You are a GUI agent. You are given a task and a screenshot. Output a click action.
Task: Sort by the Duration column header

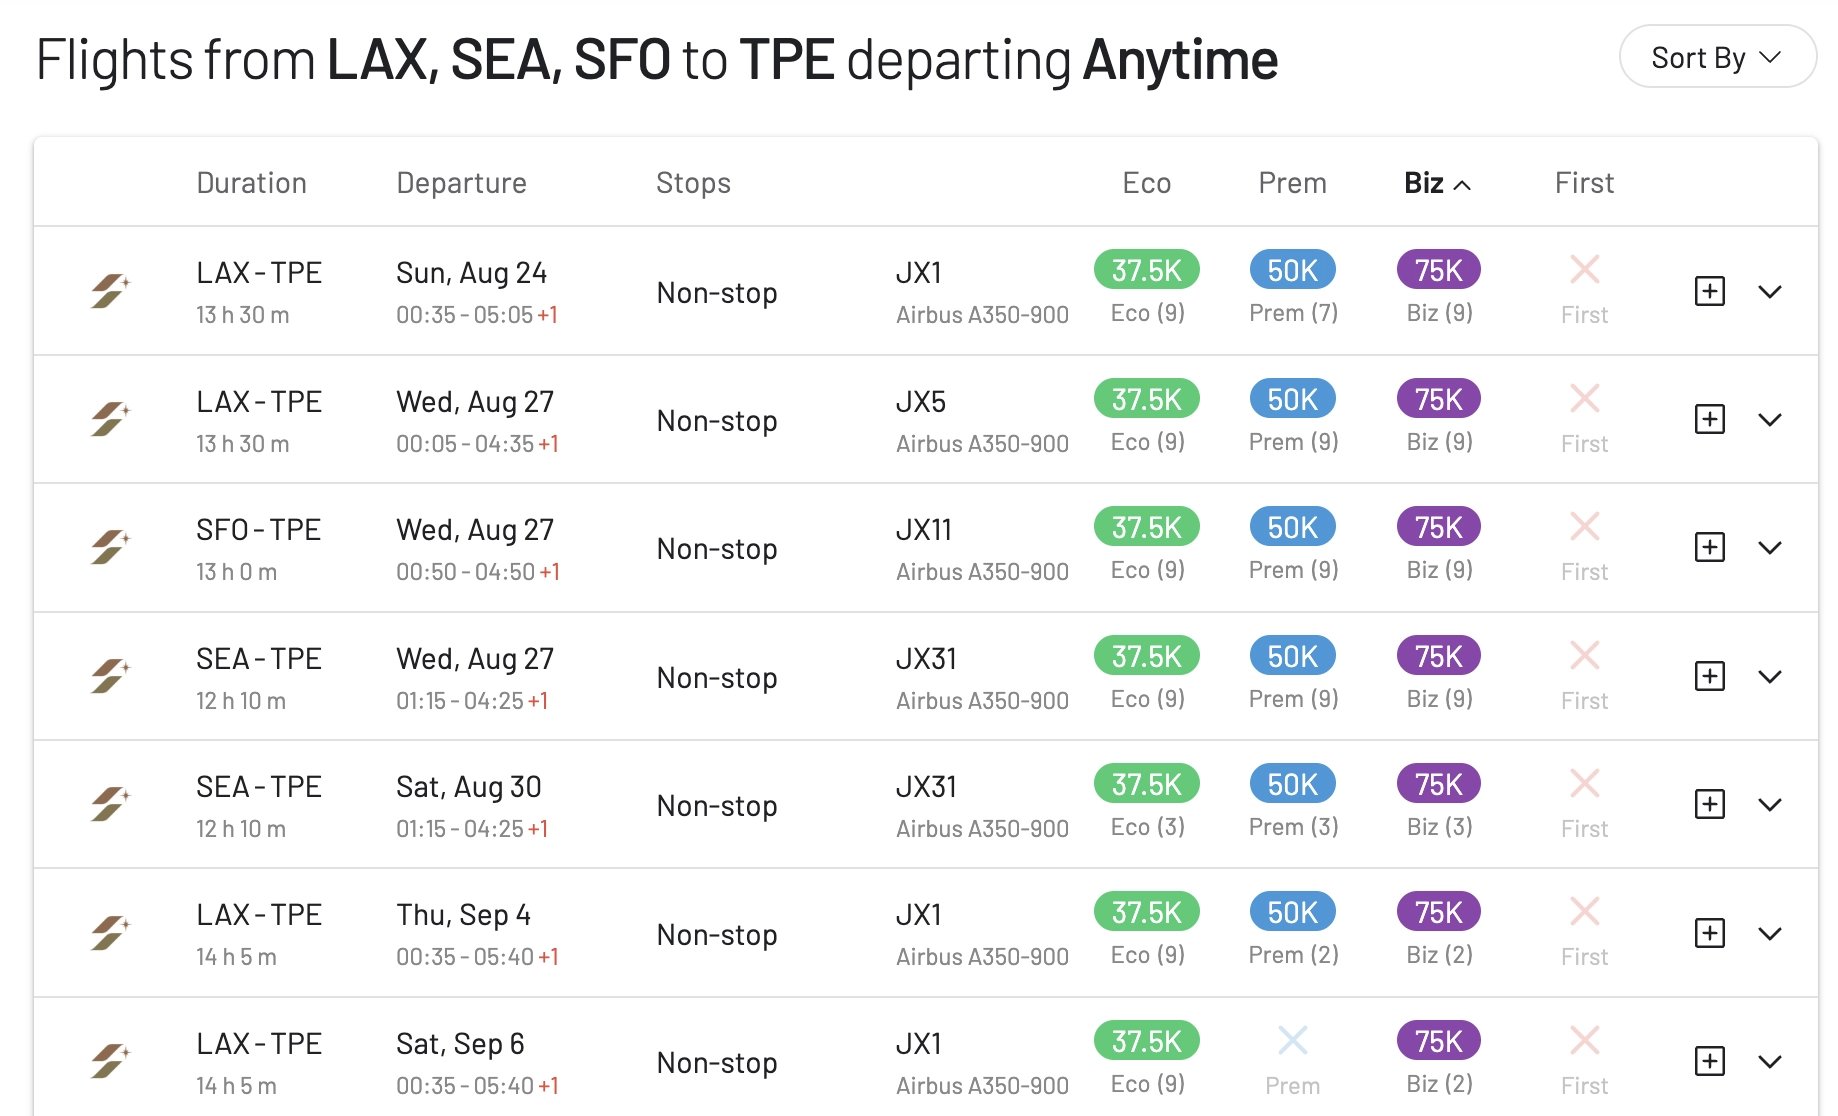[x=251, y=183]
